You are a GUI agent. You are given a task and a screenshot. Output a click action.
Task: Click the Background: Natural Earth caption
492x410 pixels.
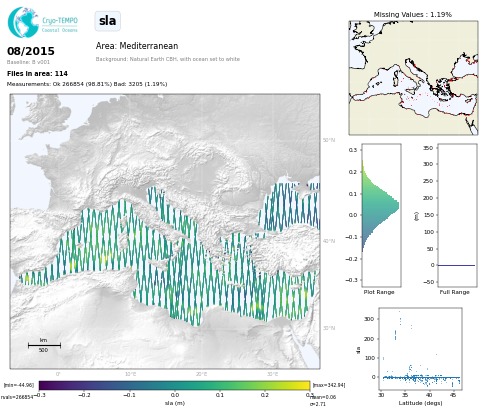(168, 59)
